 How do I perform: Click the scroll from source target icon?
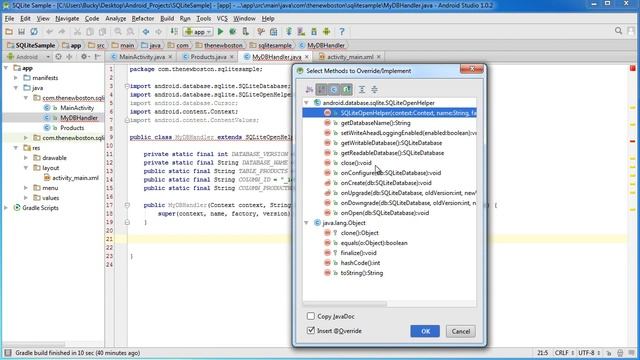coord(58,57)
